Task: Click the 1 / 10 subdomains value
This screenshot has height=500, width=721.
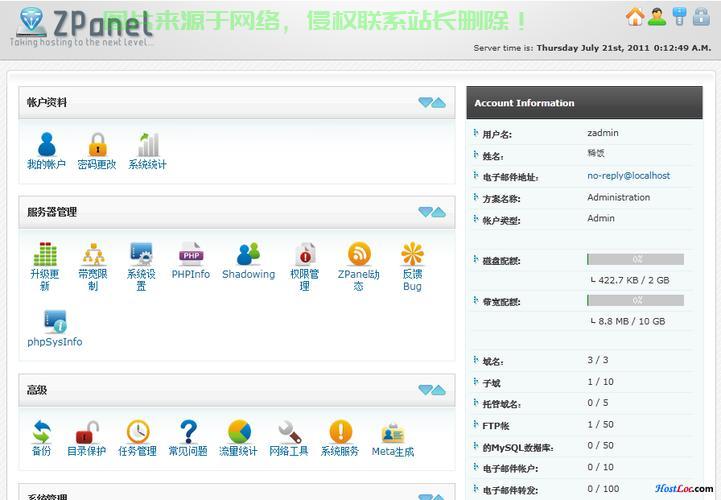Action: [601, 382]
